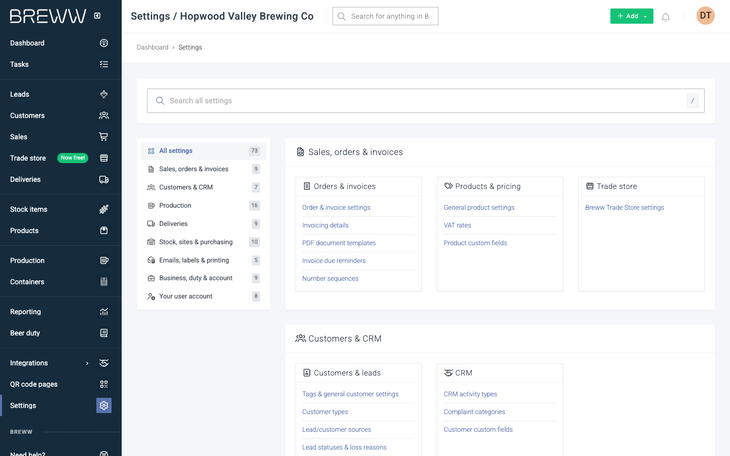
Task: Select Business, duty & account category
Action: pyautogui.click(x=203, y=278)
